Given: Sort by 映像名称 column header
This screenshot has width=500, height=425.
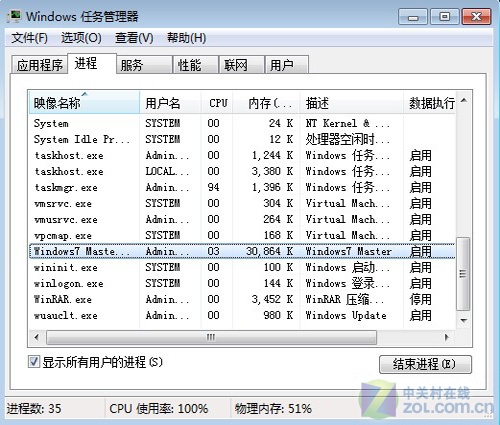Looking at the screenshot, I should click(84, 102).
